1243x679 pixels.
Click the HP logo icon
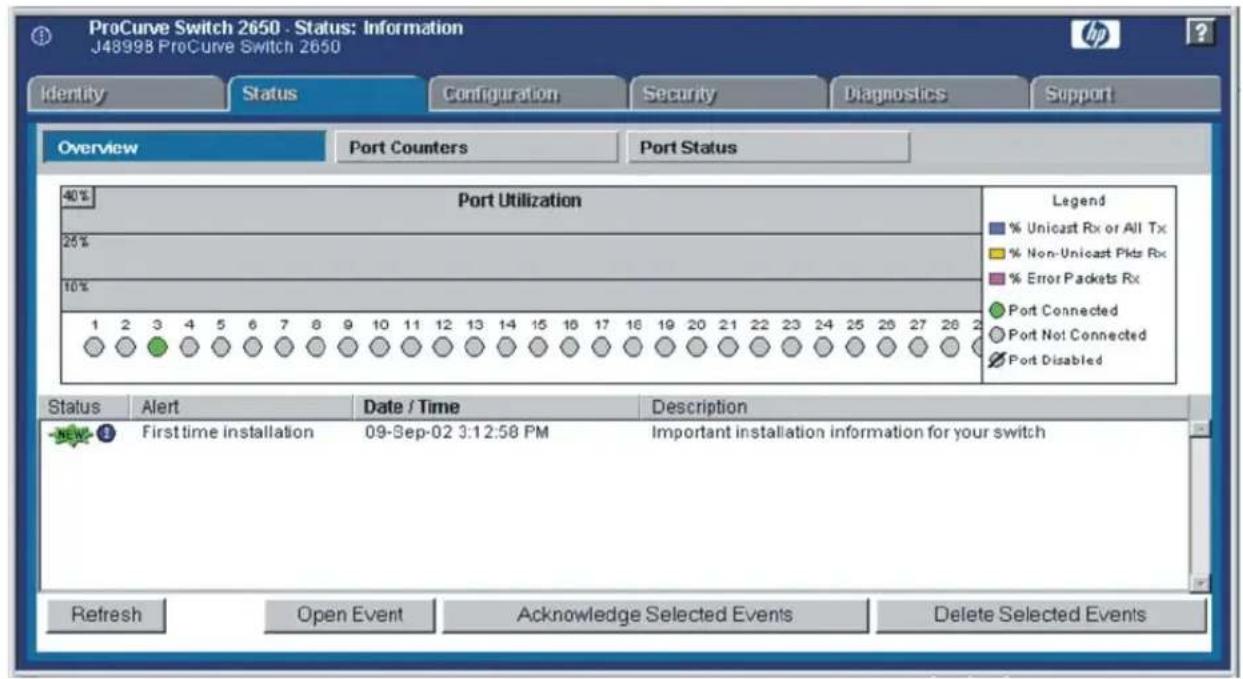[1094, 35]
